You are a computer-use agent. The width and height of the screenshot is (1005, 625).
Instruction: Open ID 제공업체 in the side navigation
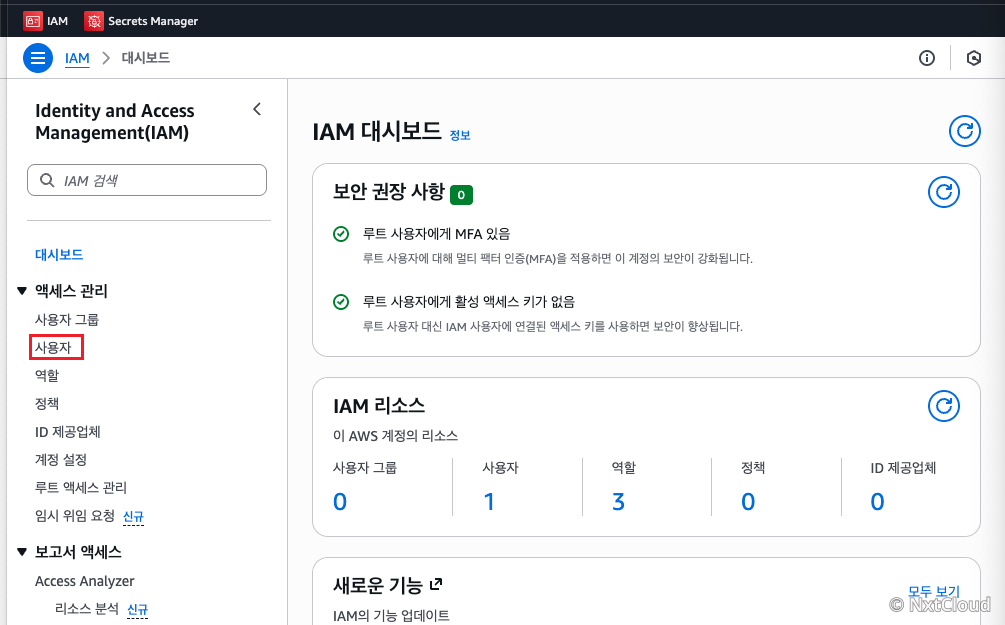(x=67, y=431)
